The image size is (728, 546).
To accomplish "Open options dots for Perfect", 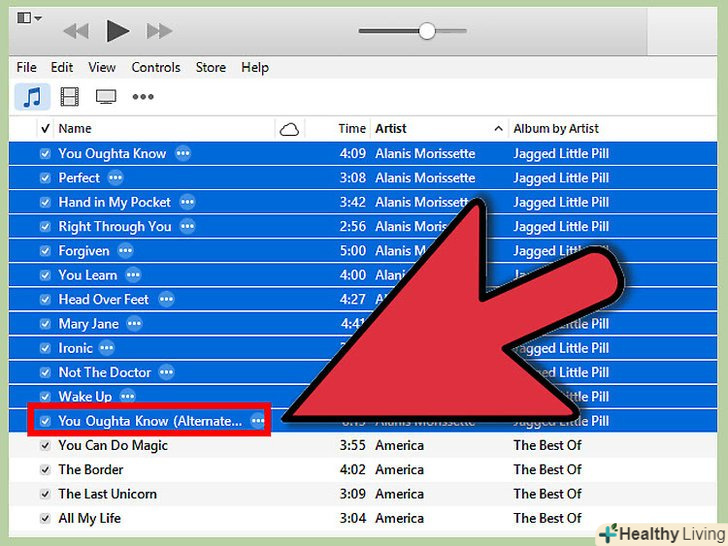I will pyautogui.click(x=116, y=177).
